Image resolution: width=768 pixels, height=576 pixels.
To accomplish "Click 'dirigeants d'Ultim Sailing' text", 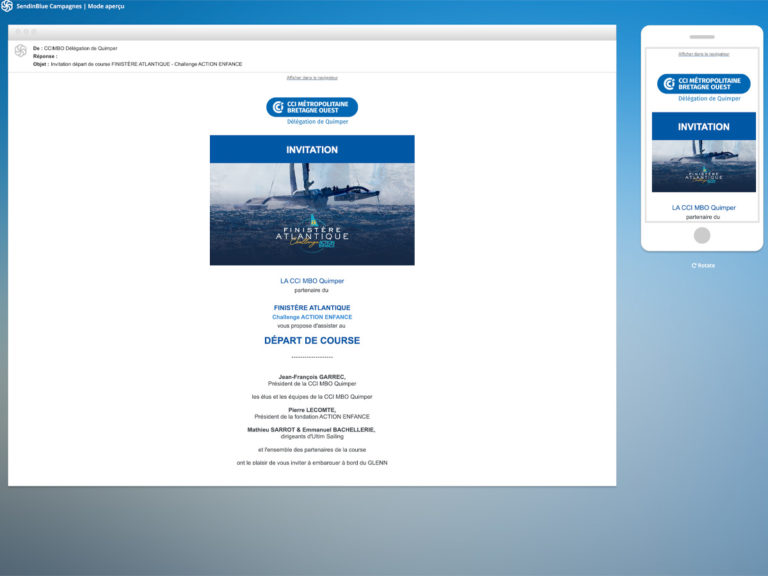I will pos(312,436).
